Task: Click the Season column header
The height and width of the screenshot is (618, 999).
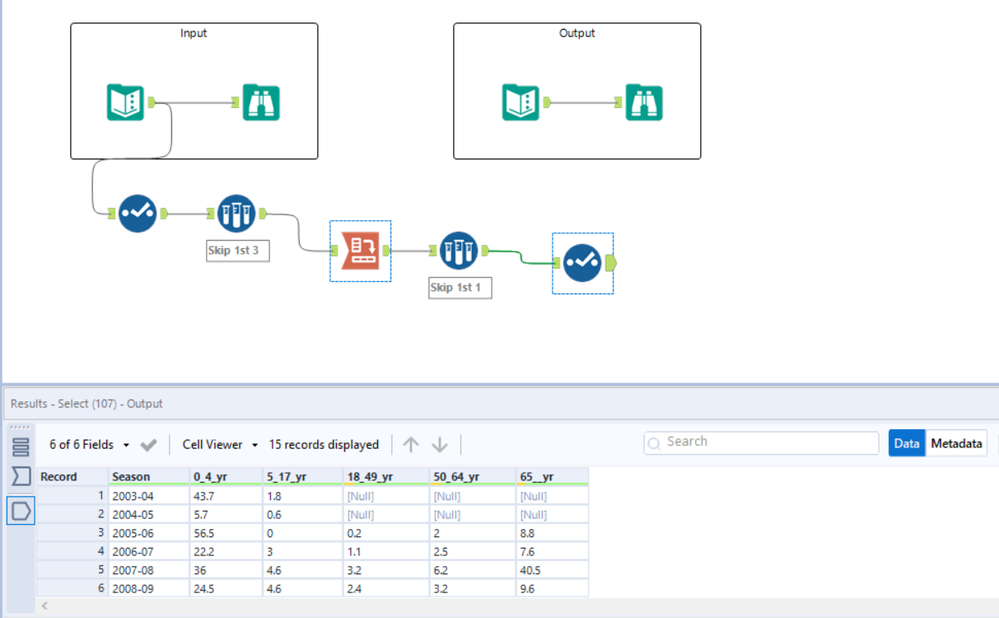Action: coord(149,477)
